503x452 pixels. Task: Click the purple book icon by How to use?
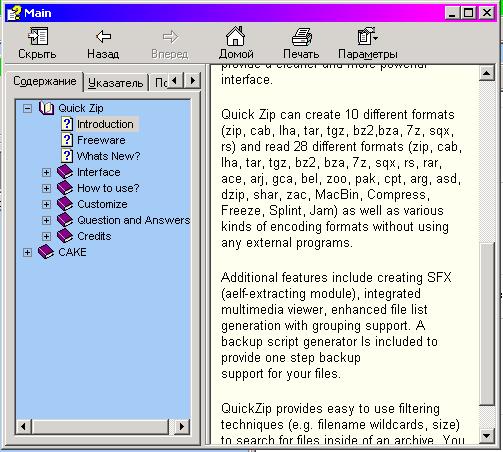point(65,188)
